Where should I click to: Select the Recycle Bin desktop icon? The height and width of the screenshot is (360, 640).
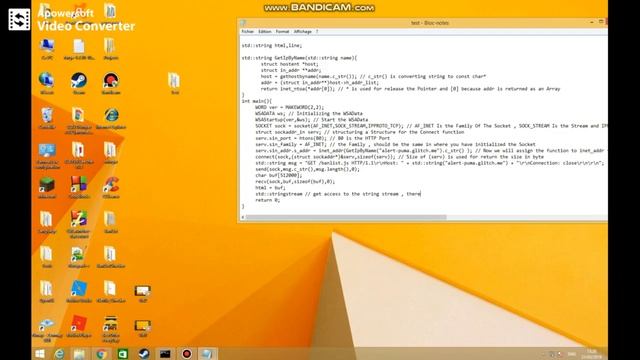tap(47, 118)
